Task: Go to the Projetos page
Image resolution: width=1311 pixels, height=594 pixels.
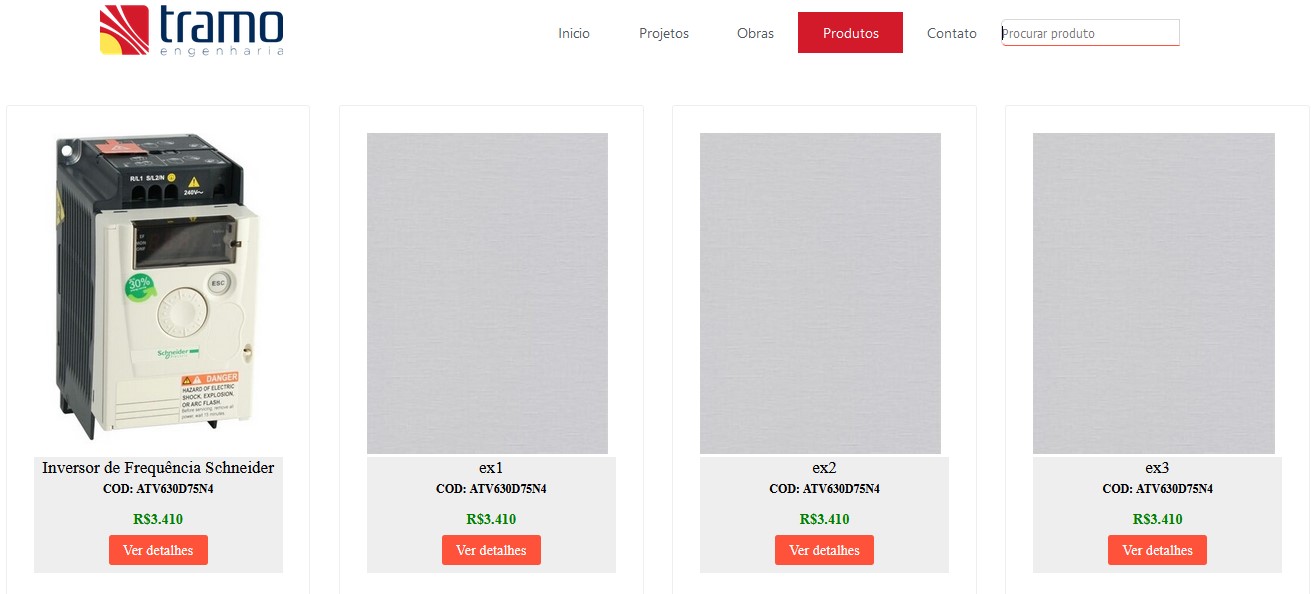Action: (664, 33)
